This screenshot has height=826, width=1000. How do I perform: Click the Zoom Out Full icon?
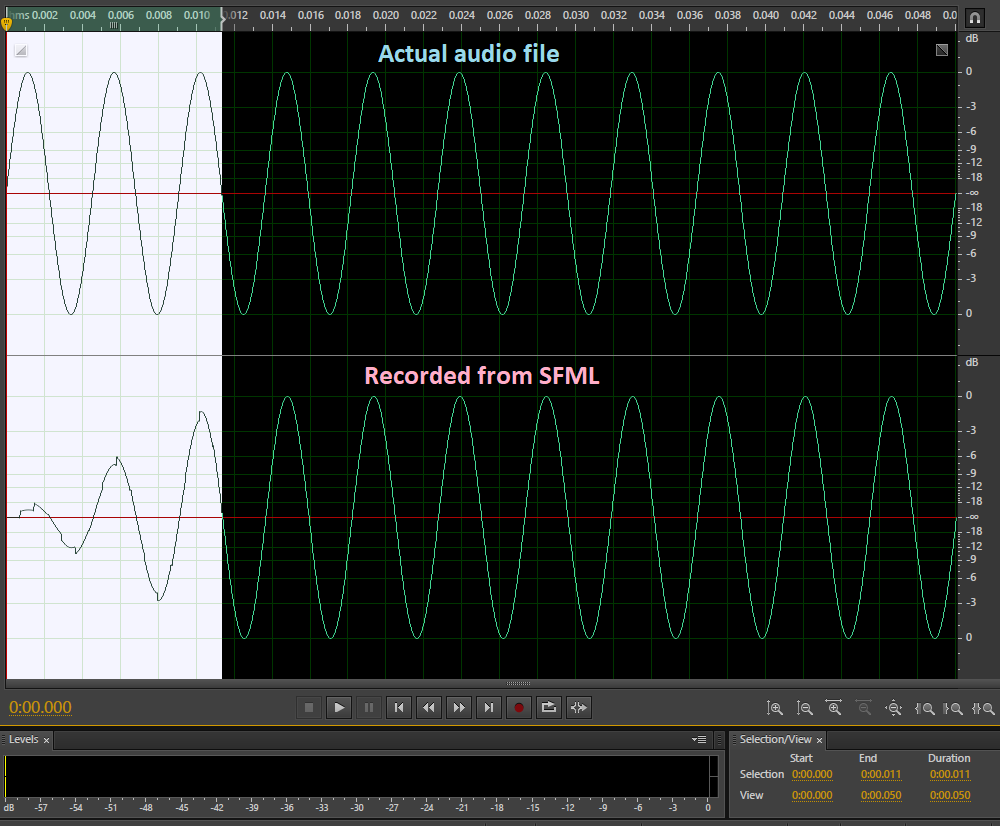[895, 708]
